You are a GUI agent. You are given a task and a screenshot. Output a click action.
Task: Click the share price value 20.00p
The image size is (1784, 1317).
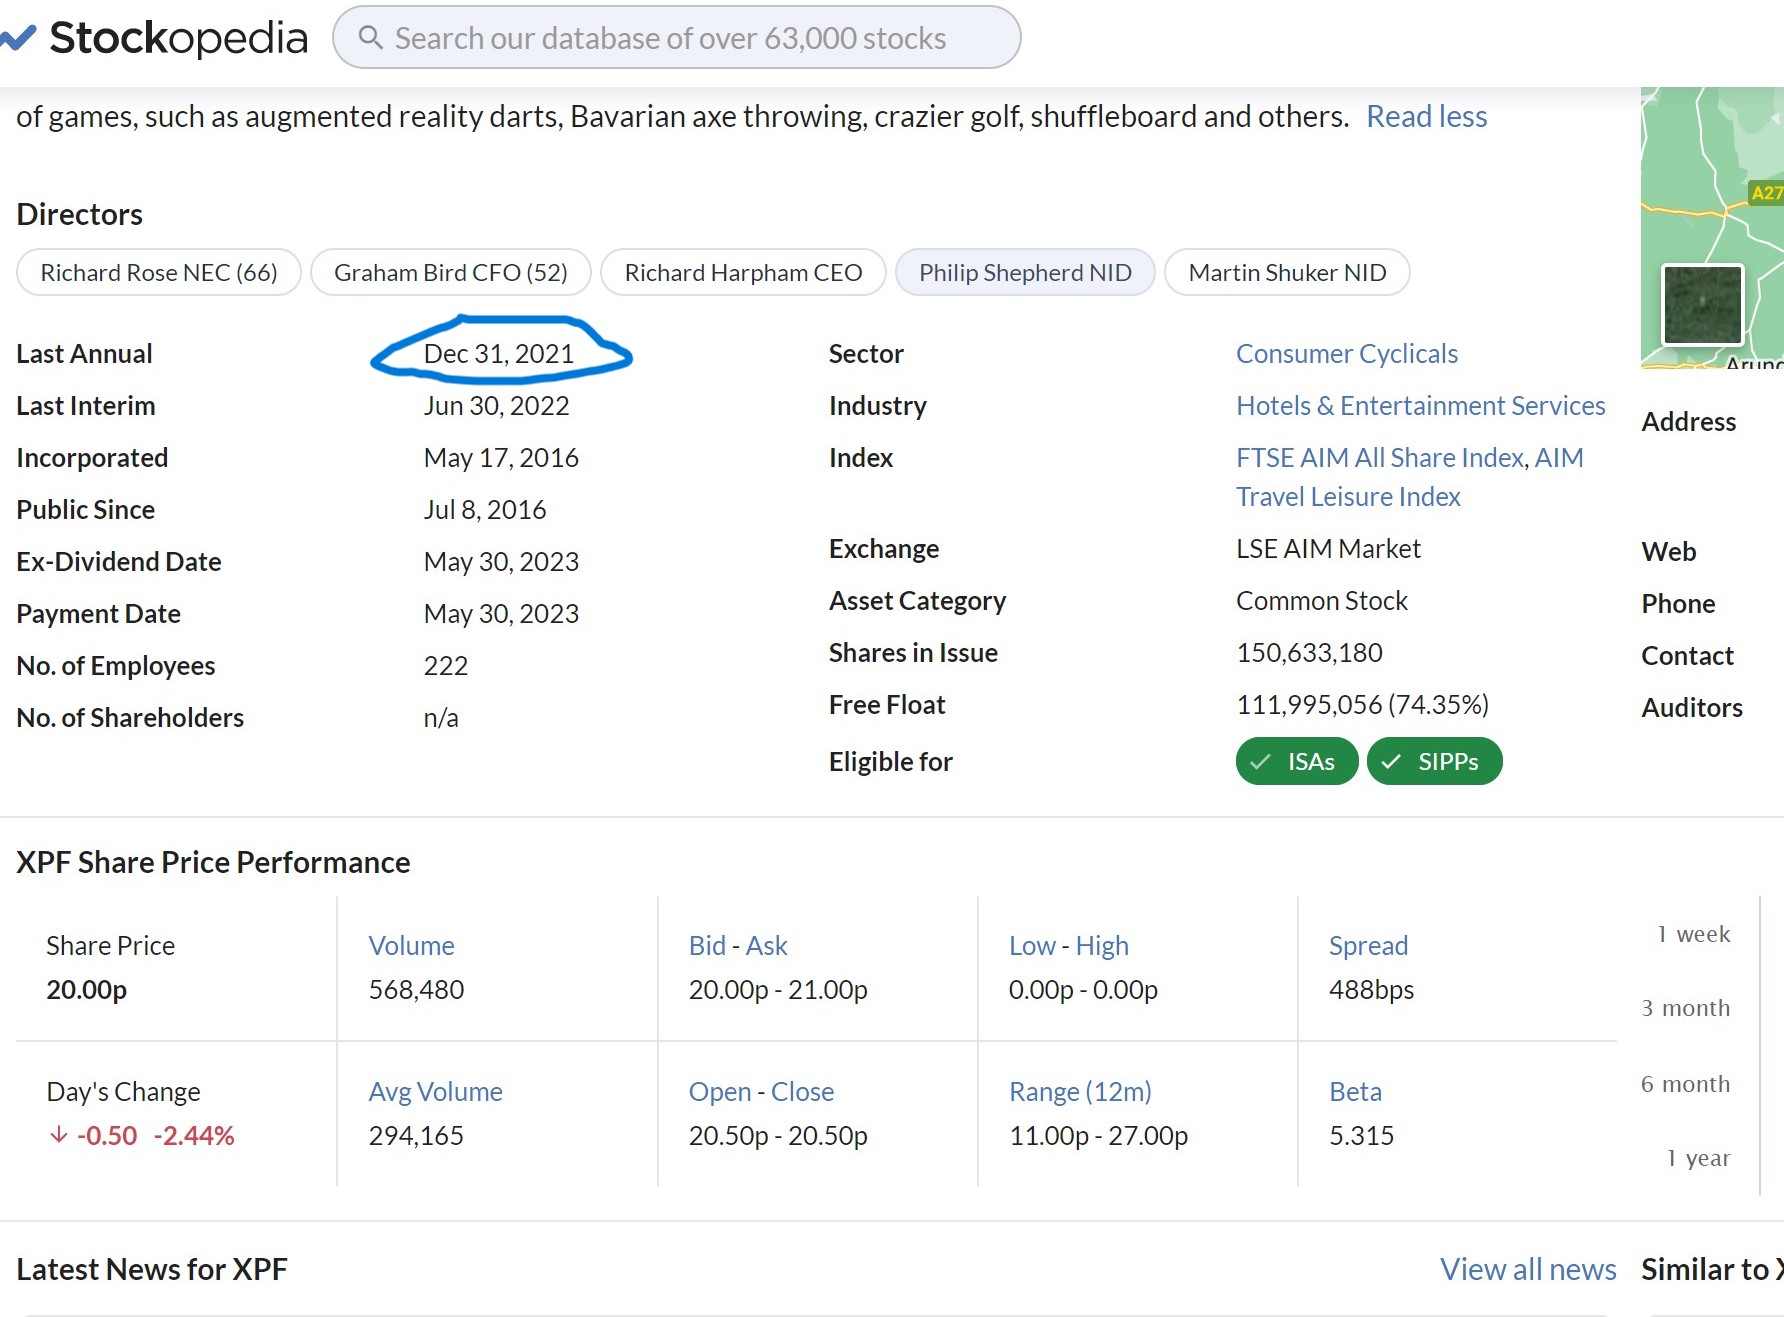(86, 989)
